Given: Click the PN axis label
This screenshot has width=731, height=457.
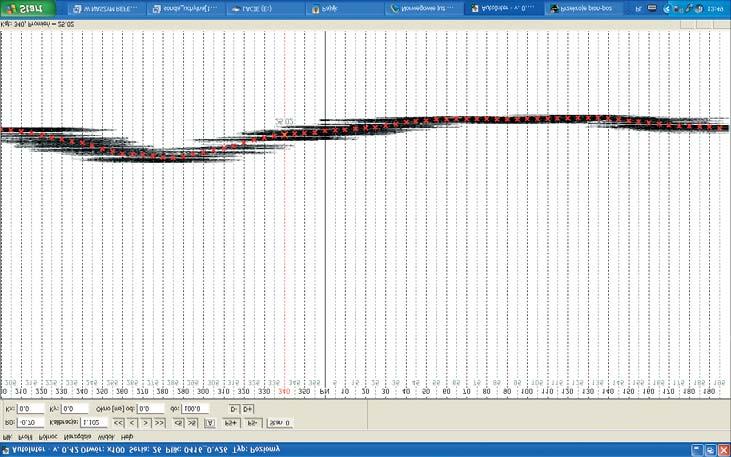Looking at the screenshot, I should point(324,391).
